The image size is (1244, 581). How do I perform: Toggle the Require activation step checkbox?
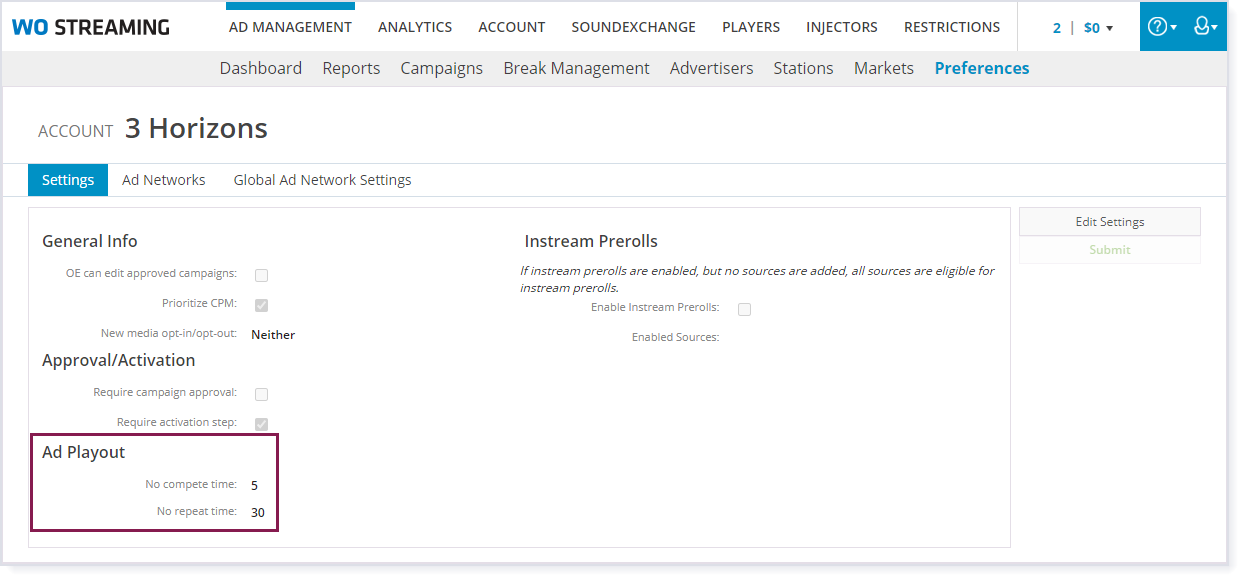261,424
